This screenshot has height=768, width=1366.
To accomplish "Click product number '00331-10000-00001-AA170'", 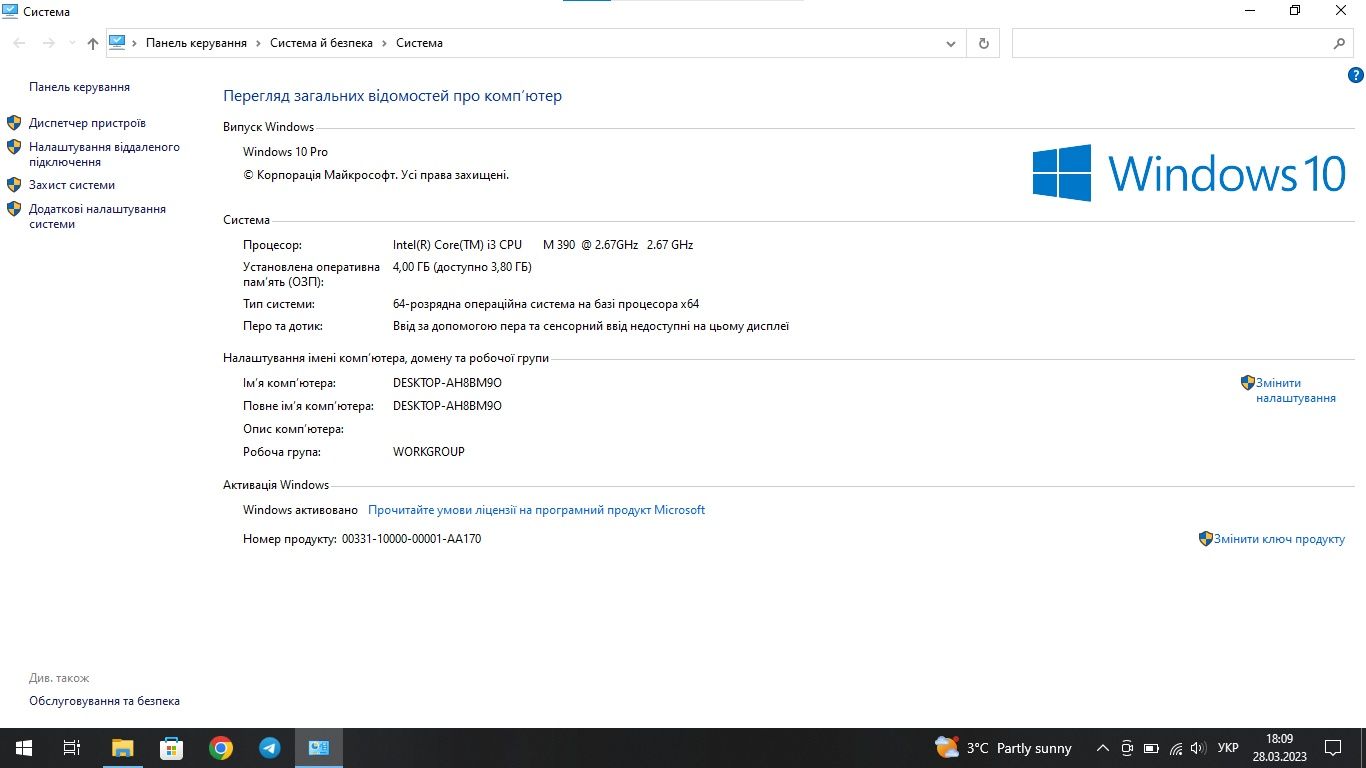I will pyautogui.click(x=411, y=539).
